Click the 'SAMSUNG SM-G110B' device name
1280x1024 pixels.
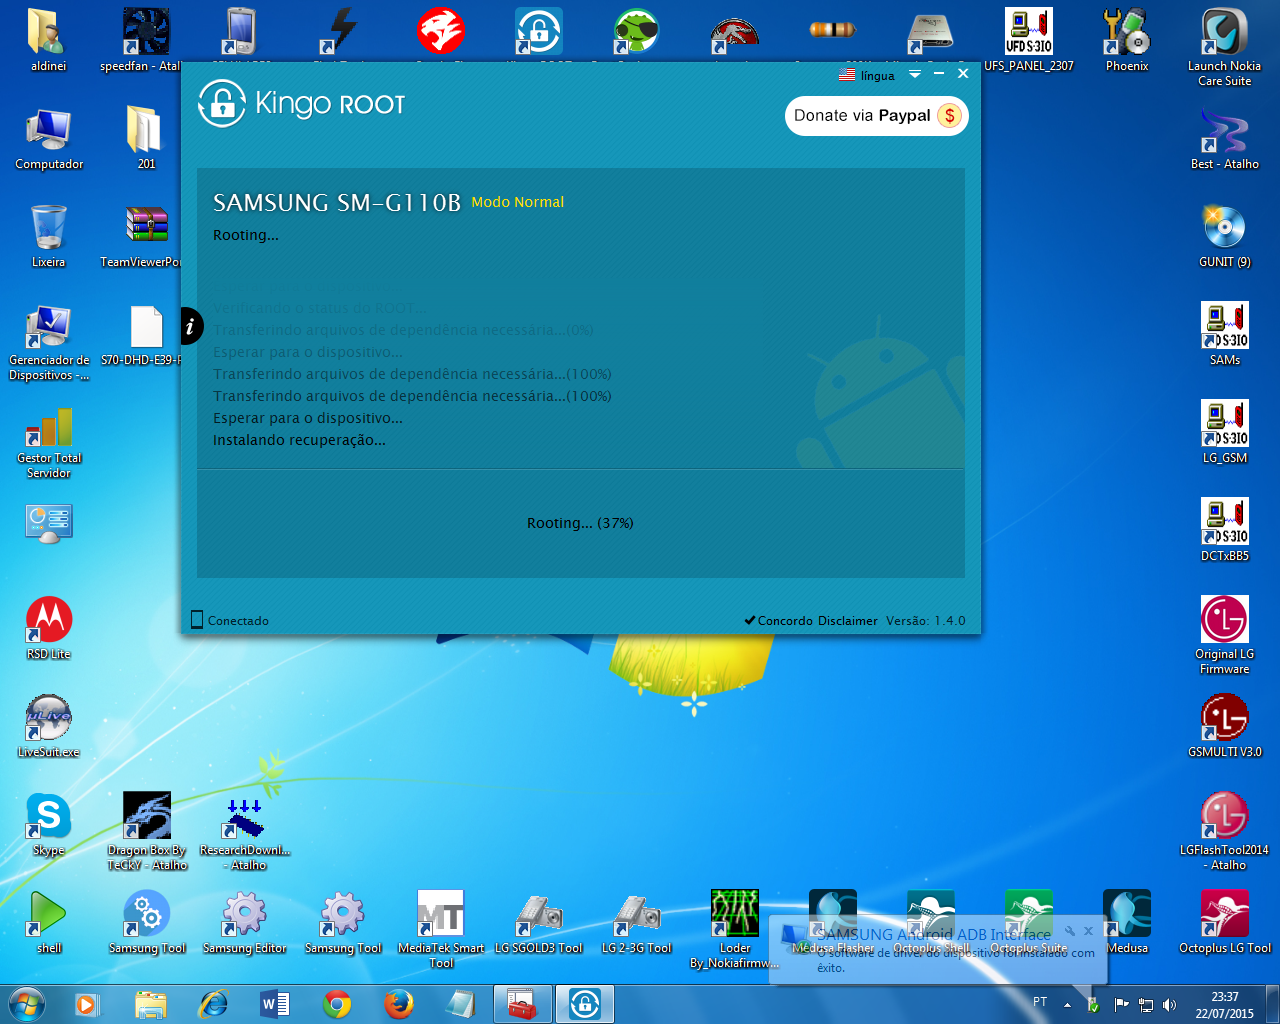pos(337,203)
